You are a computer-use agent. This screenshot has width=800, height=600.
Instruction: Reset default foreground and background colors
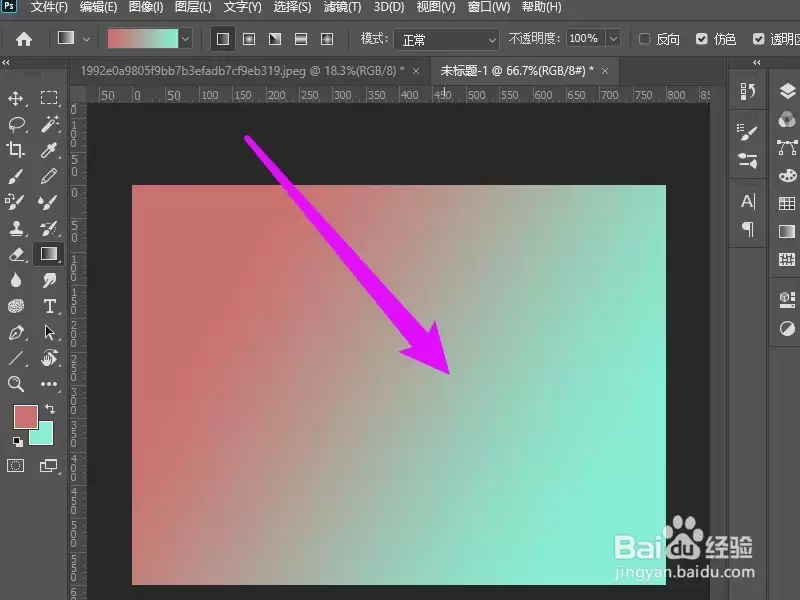point(18,442)
